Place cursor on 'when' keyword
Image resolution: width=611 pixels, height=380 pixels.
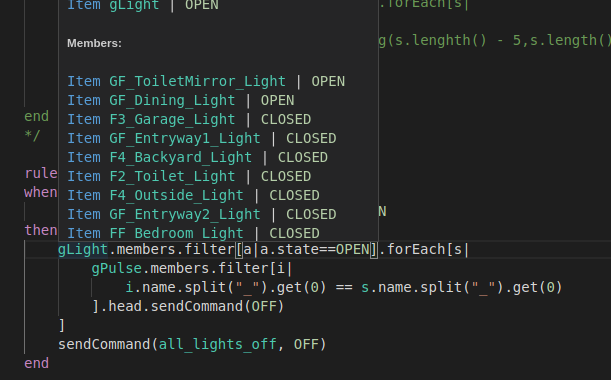(x=41, y=193)
